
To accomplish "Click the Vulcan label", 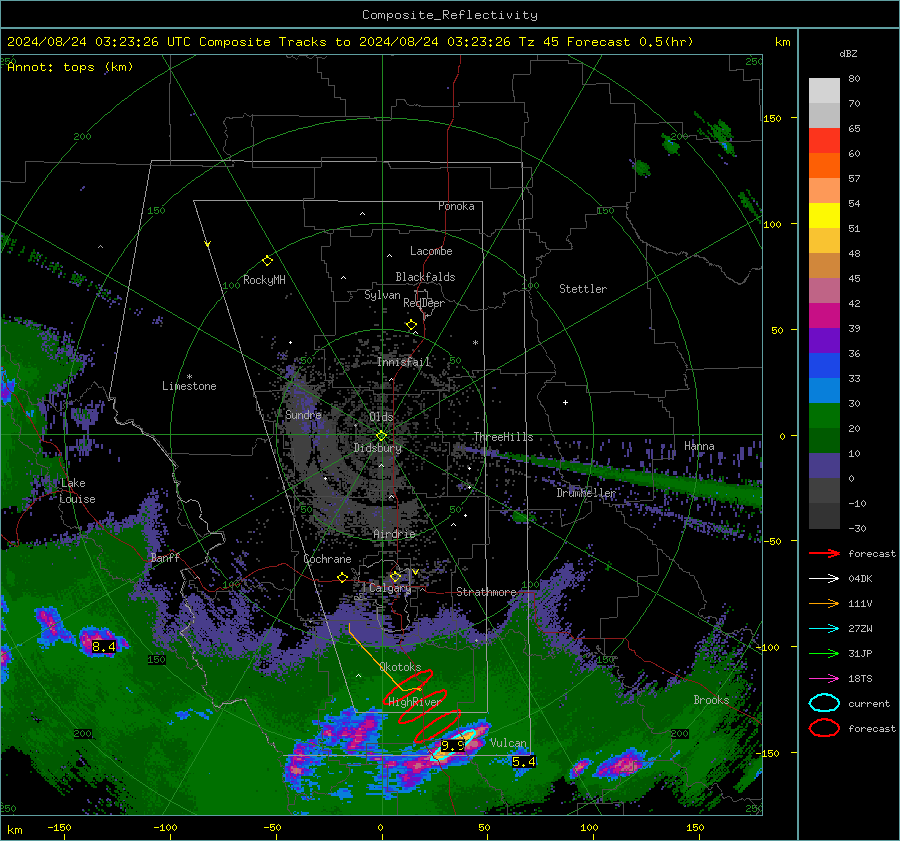I will tap(508, 743).
